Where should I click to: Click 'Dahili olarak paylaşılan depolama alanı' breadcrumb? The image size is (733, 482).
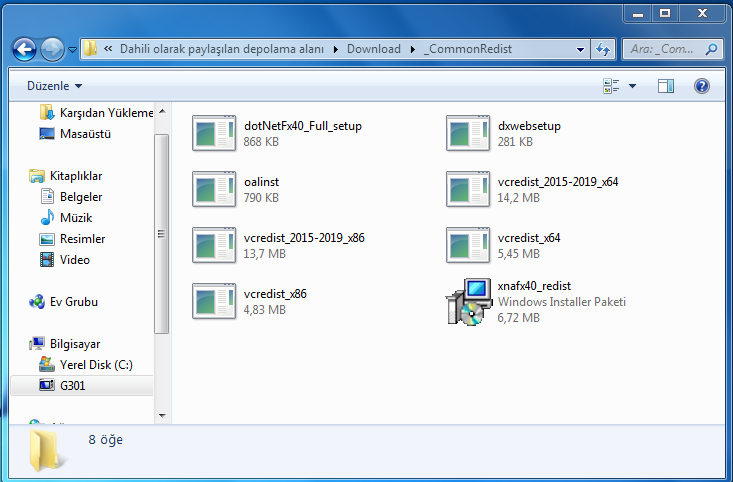point(222,49)
